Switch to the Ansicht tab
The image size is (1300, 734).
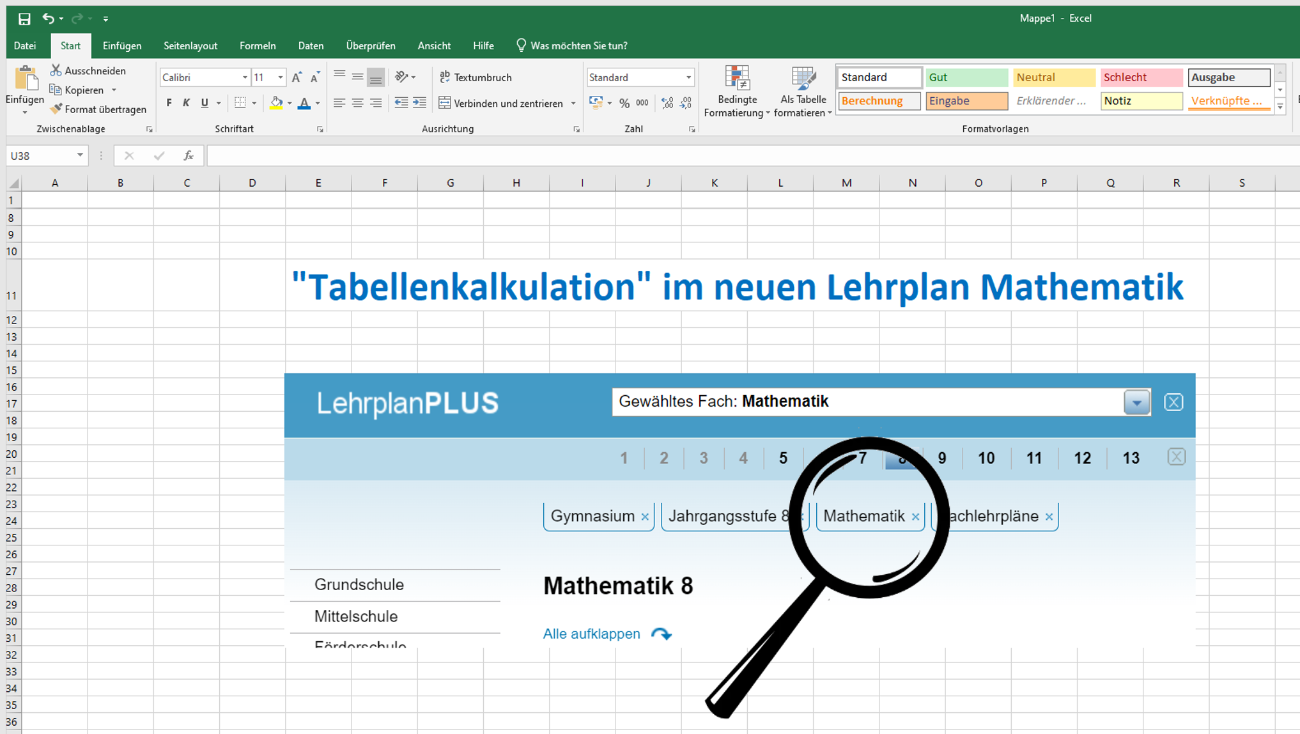tap(434, 46)
